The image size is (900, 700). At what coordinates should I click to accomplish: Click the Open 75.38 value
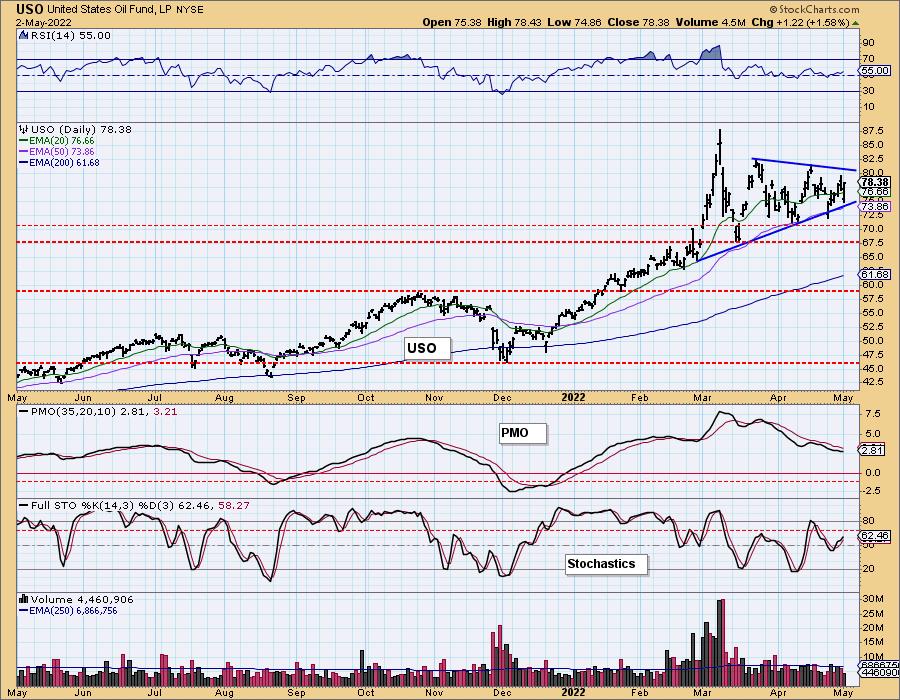[452, 22]
